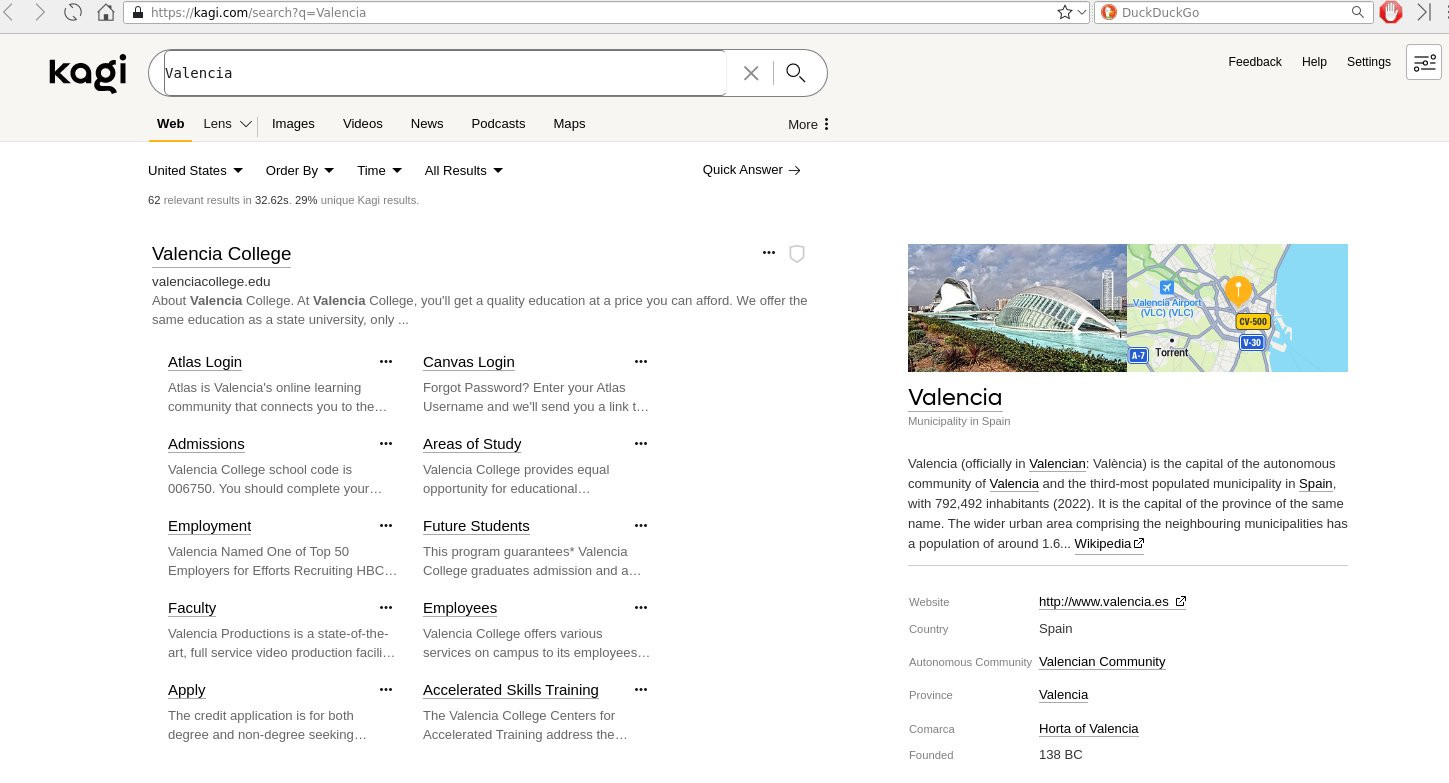
Task: Click the magnifier search button in Kagi
Action: pyautogui.click(x=796, y=72)
